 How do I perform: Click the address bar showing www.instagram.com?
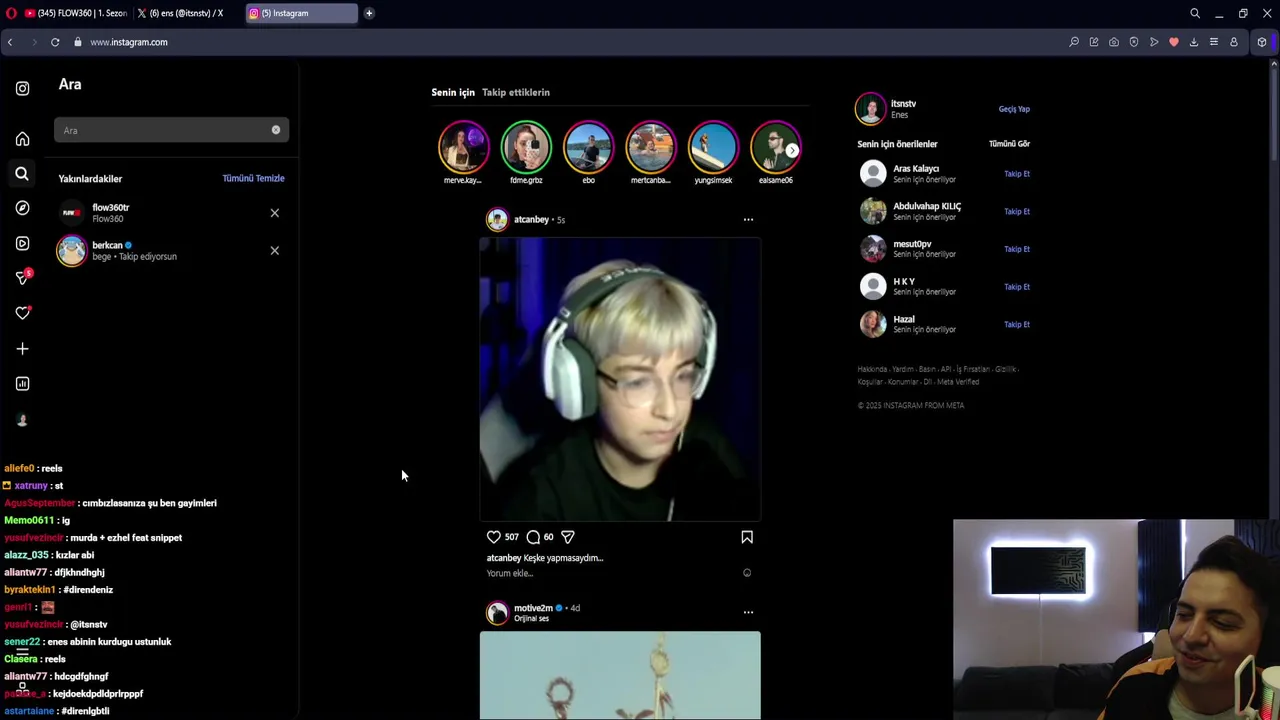(x=129, y=42)
